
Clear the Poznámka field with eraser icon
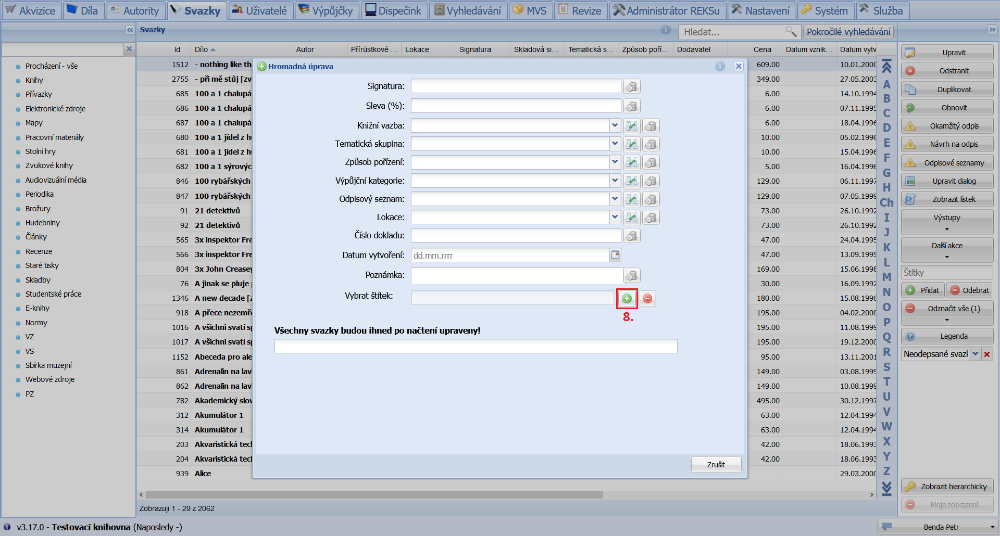pyautogui.click(x=632, y=274)
